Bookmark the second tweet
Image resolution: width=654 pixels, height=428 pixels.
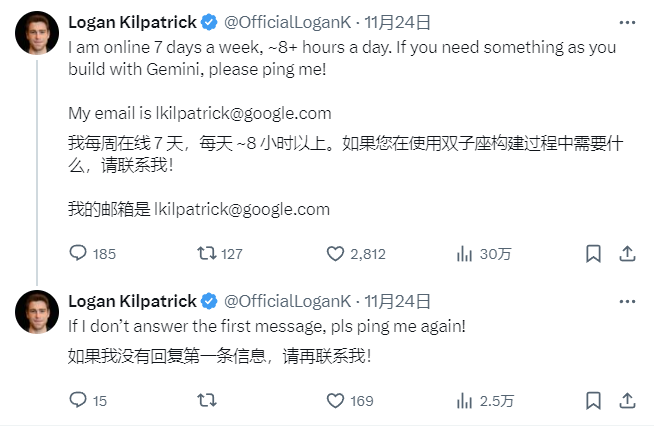(x=593, y=400)
